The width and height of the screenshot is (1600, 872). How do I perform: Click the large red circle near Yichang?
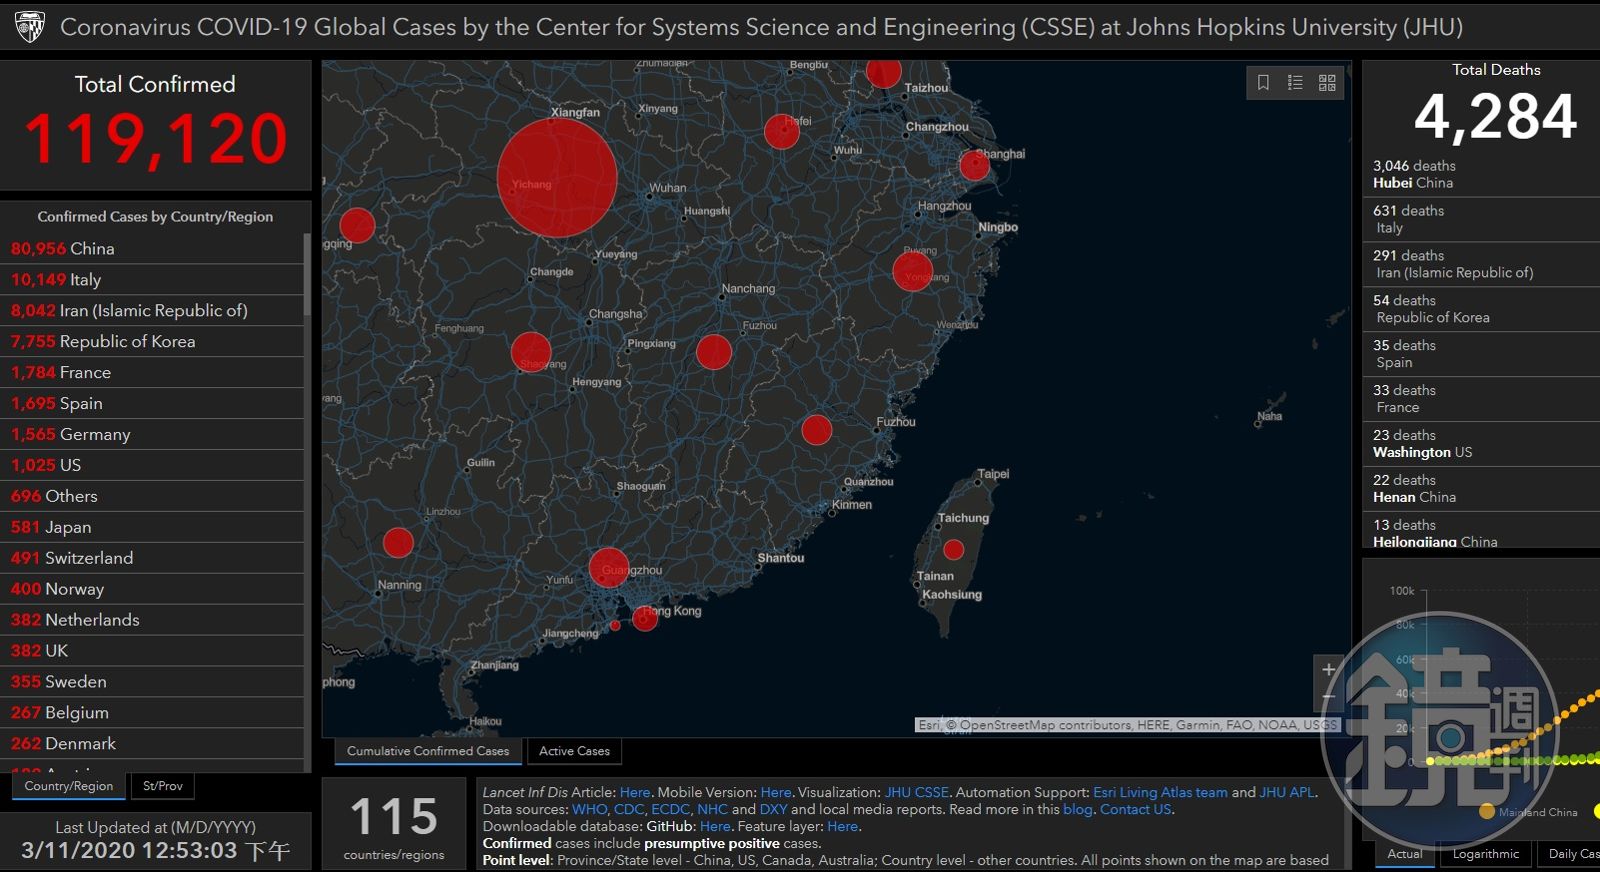[x=556, y=178]
